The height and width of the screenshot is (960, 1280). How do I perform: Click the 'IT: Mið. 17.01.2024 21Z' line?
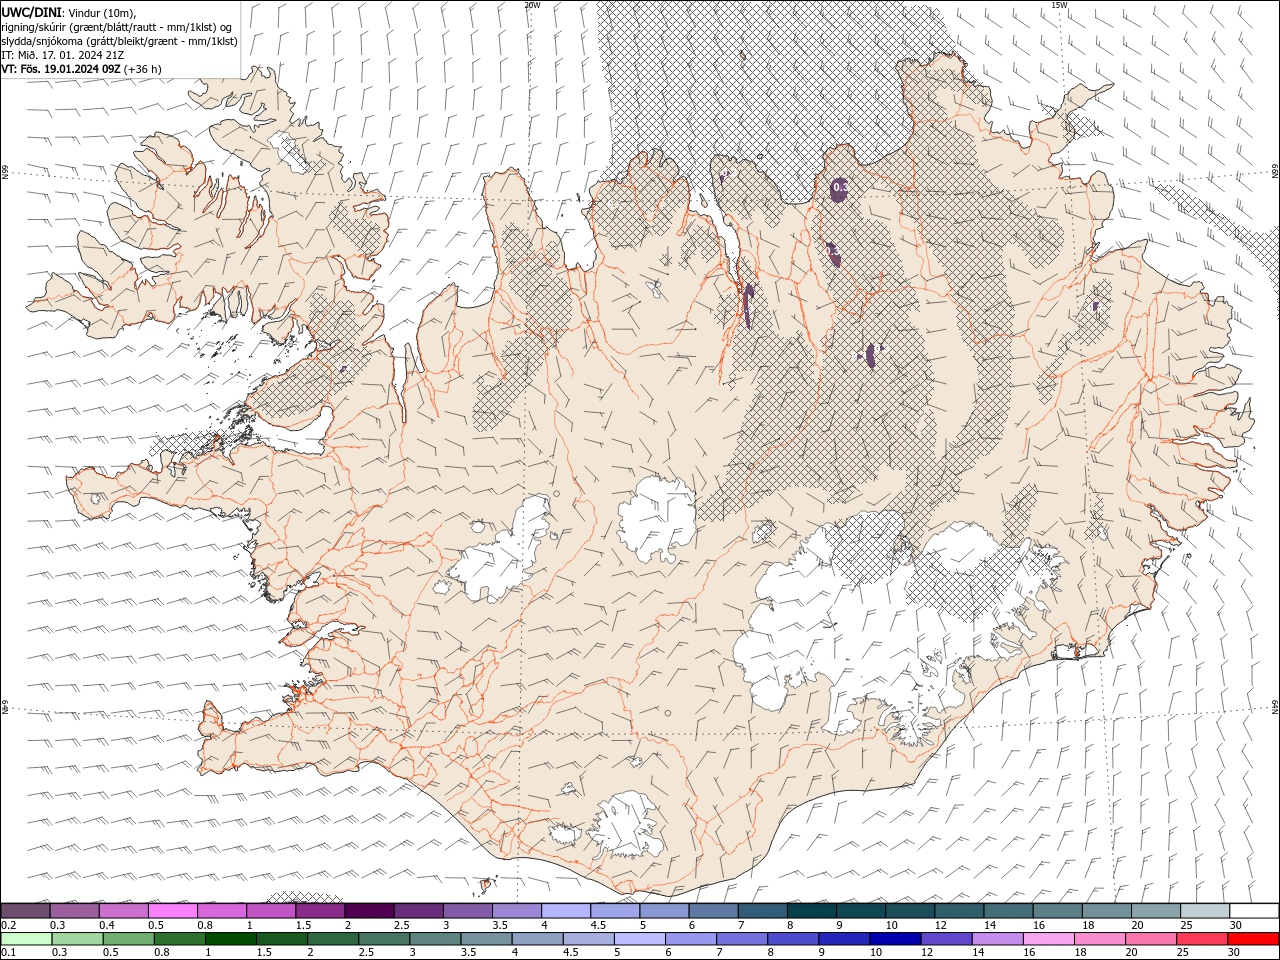(64, 55)
